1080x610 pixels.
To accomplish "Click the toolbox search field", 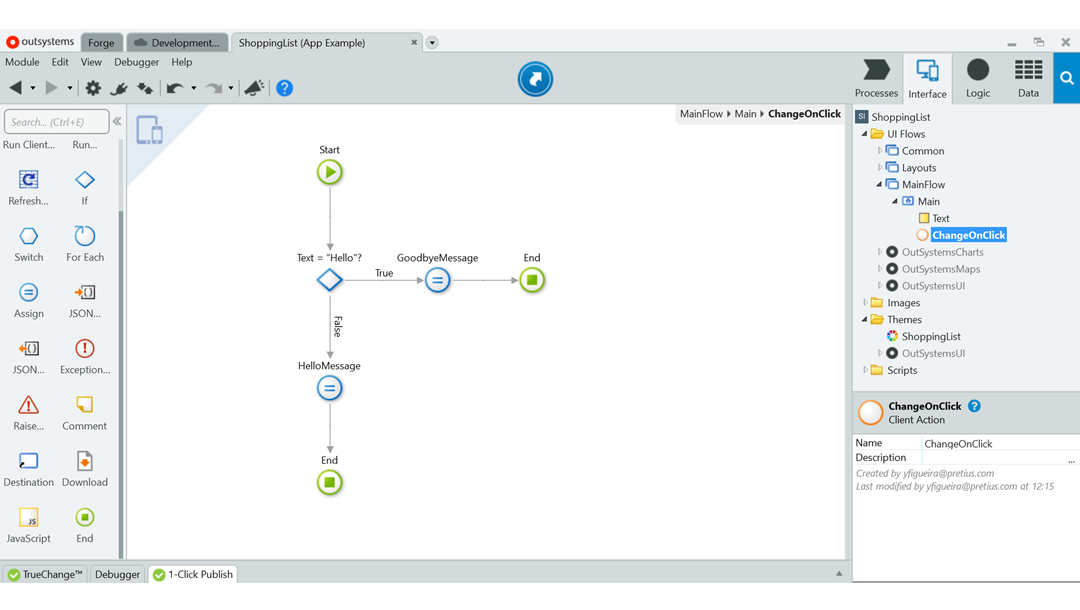I will tap(56, 122).
